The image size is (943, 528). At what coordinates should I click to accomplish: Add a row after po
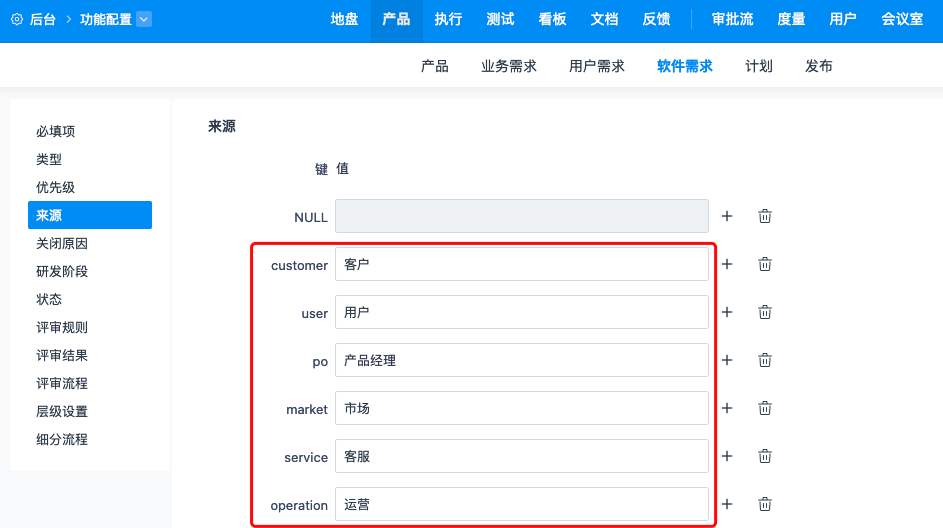pyautogui.click(x=727, y=360)
